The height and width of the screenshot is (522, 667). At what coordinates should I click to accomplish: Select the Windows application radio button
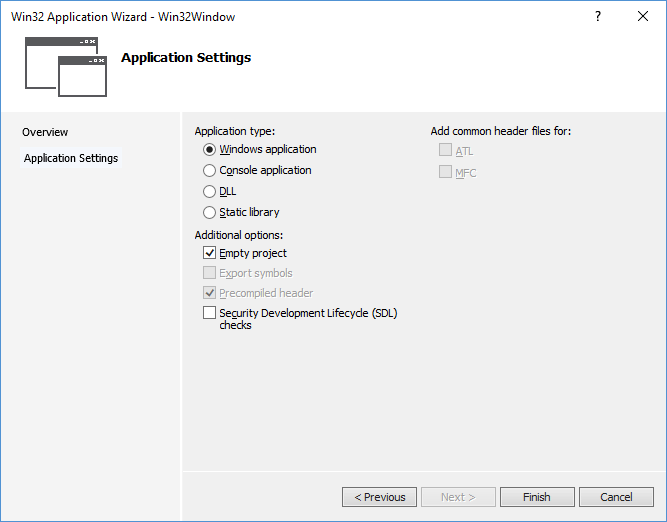coord(209,150)
